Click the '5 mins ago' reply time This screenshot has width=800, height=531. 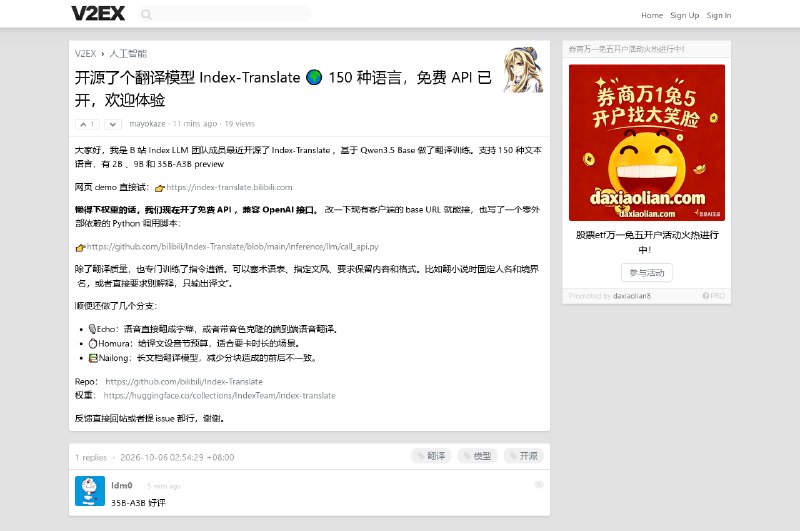point(164,486)
